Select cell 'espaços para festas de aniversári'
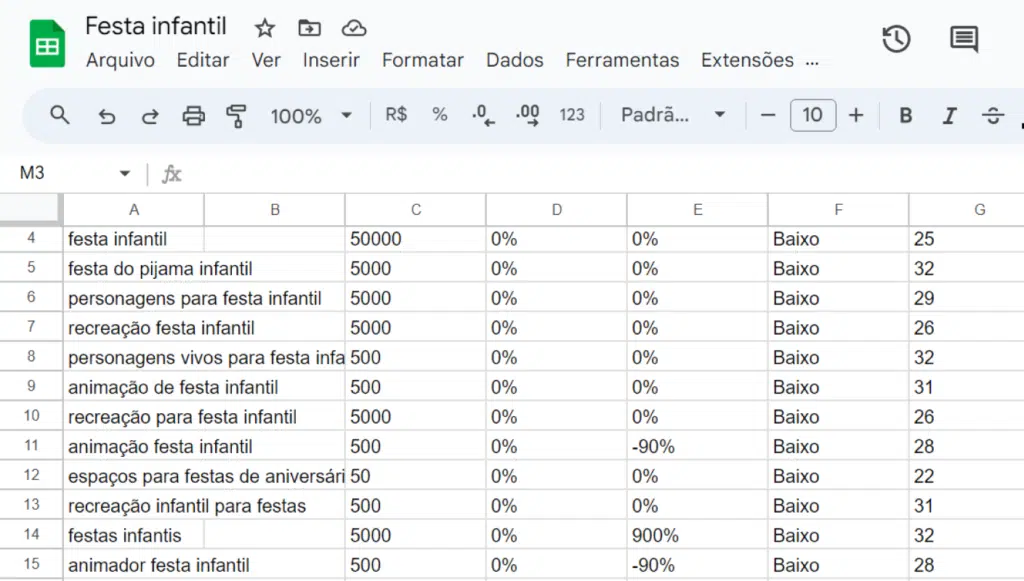The height and width of the screenshot is (581, 1024). point(204,476)
